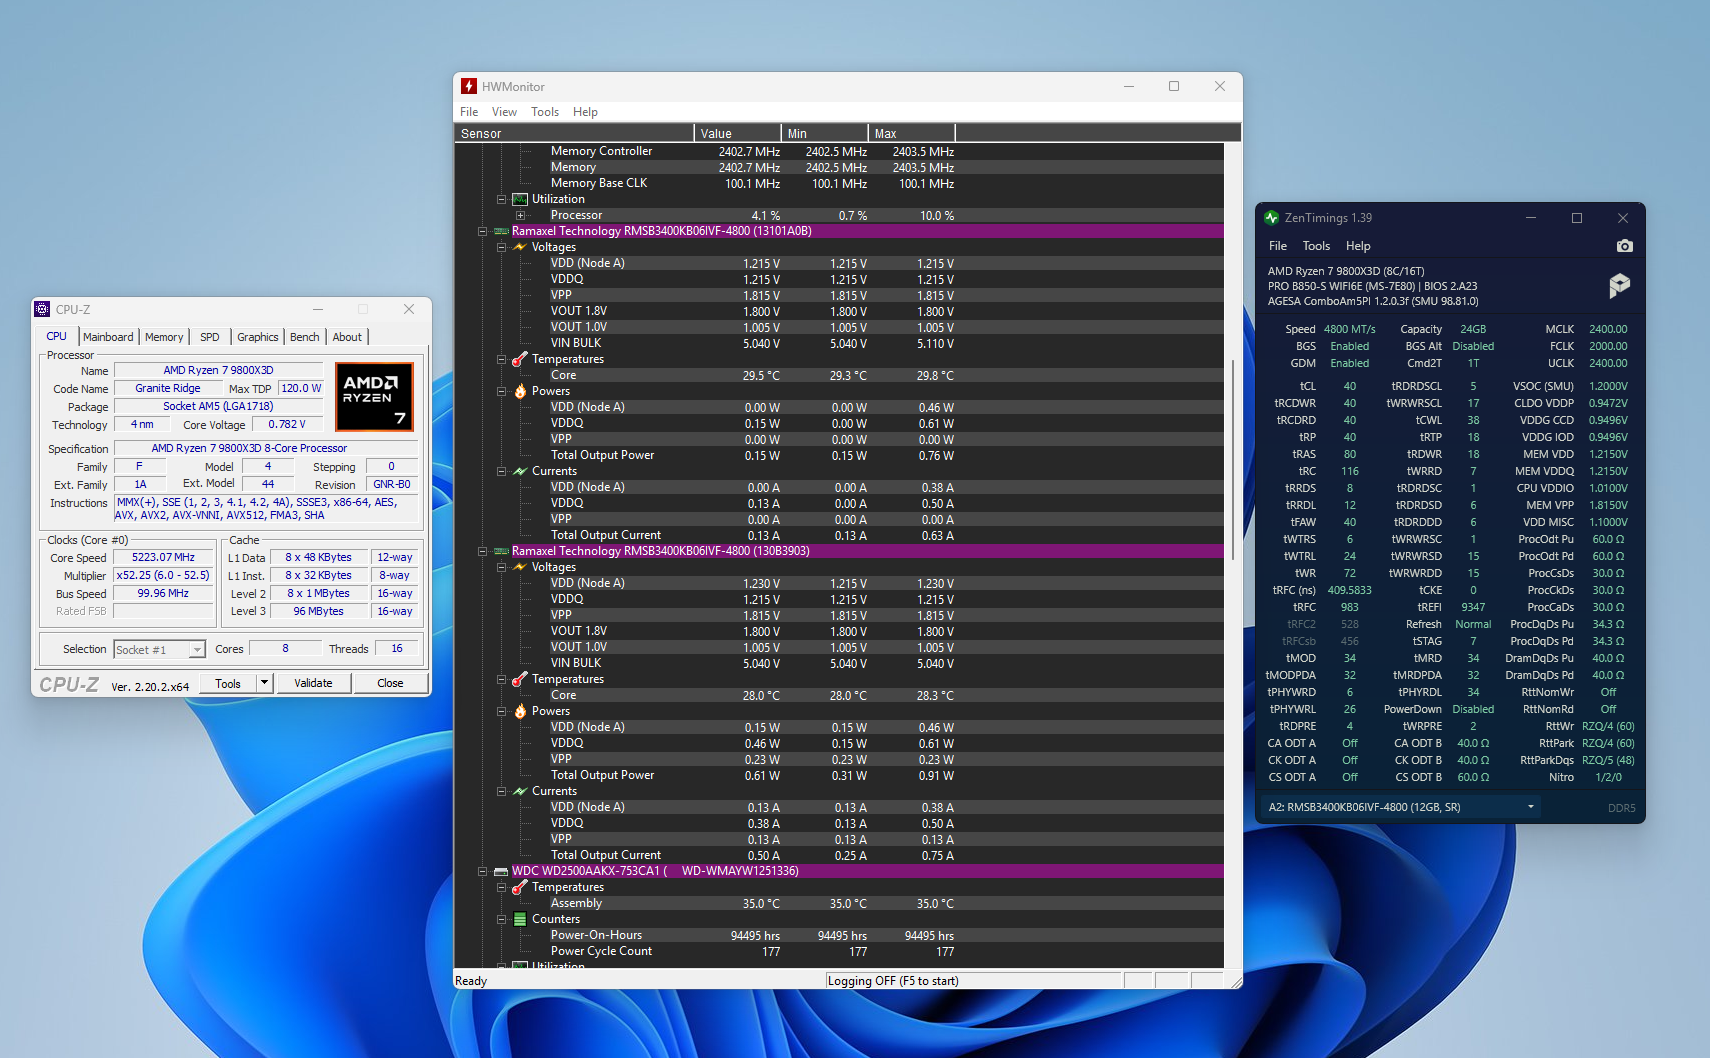Click the HWMonitor vertical scrollbar
Viewport: 1710px width, 1058px height.
(1233, 555)
